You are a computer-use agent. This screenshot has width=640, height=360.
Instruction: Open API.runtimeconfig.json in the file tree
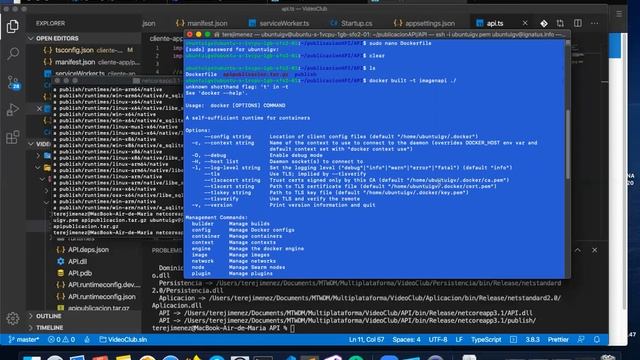102,297
